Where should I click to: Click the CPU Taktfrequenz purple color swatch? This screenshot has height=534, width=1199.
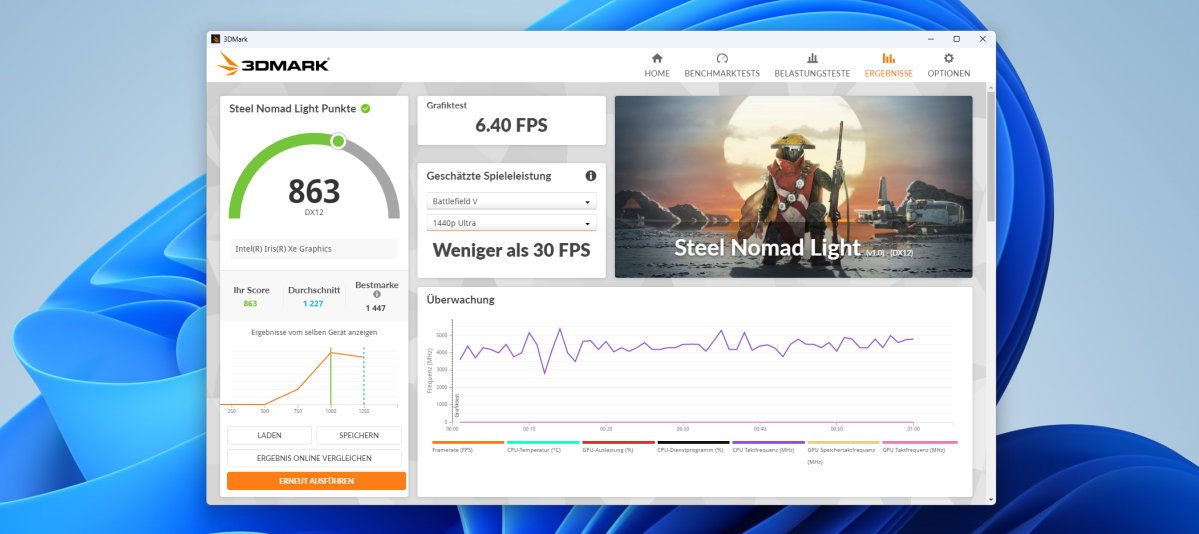[768, 442]
